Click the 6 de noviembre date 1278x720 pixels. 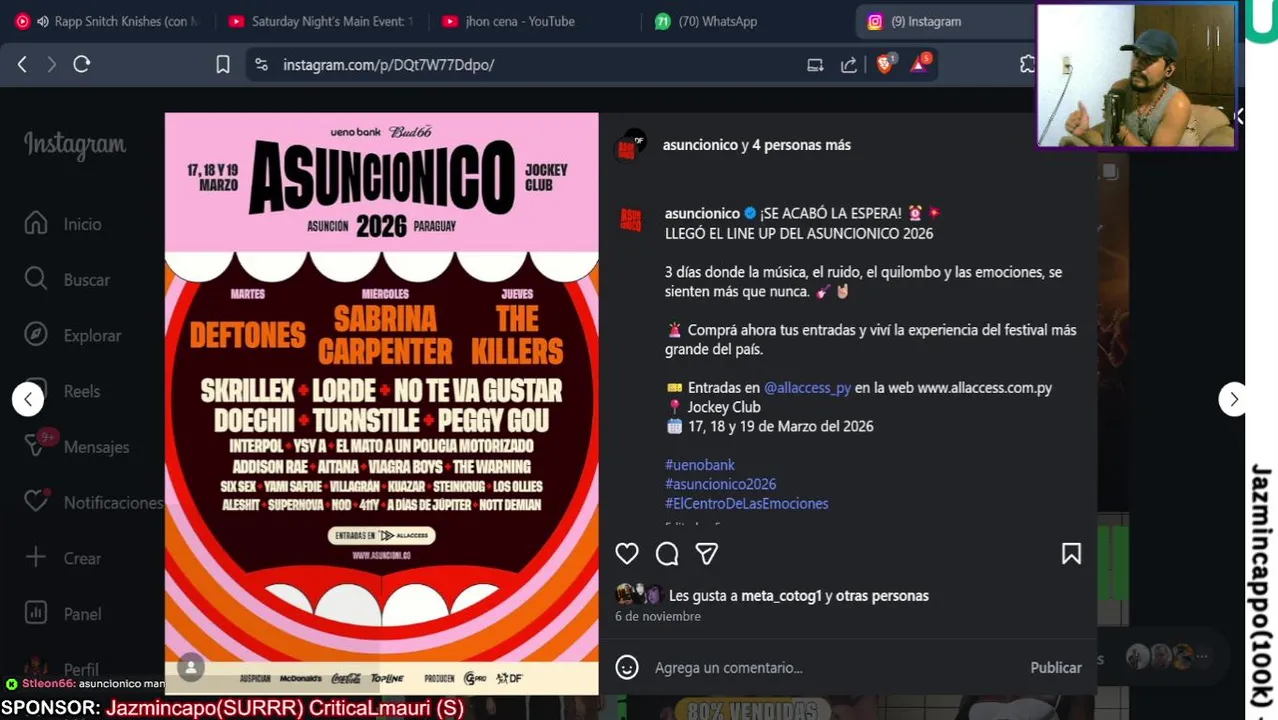(x=658, y=617)
